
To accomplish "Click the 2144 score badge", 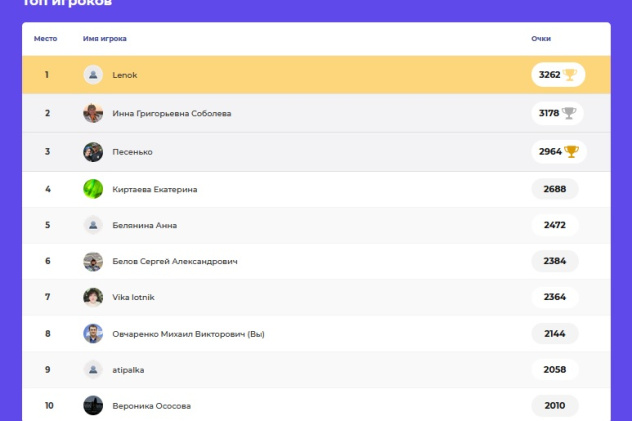I will (555, 333).
